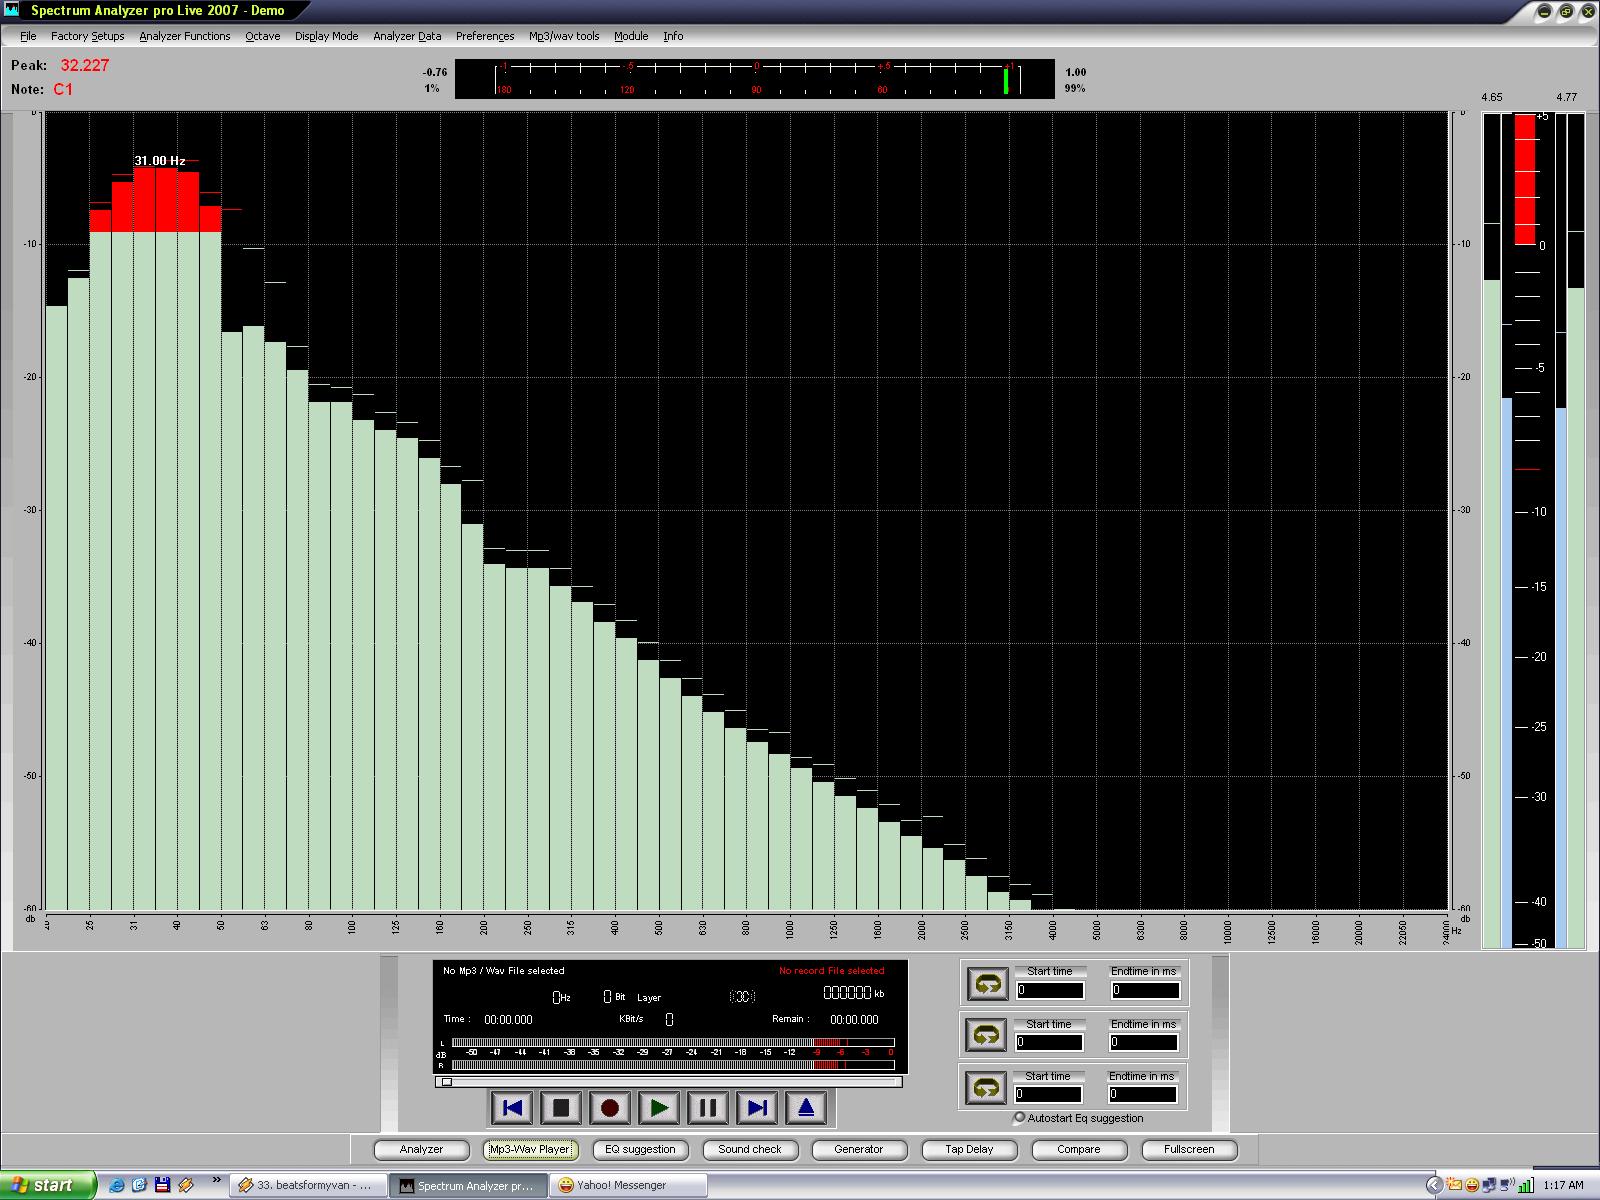Screen dimensions: 1600x1200
Task: Pause playback with the Pause button
Action: tap(708, 1108)
